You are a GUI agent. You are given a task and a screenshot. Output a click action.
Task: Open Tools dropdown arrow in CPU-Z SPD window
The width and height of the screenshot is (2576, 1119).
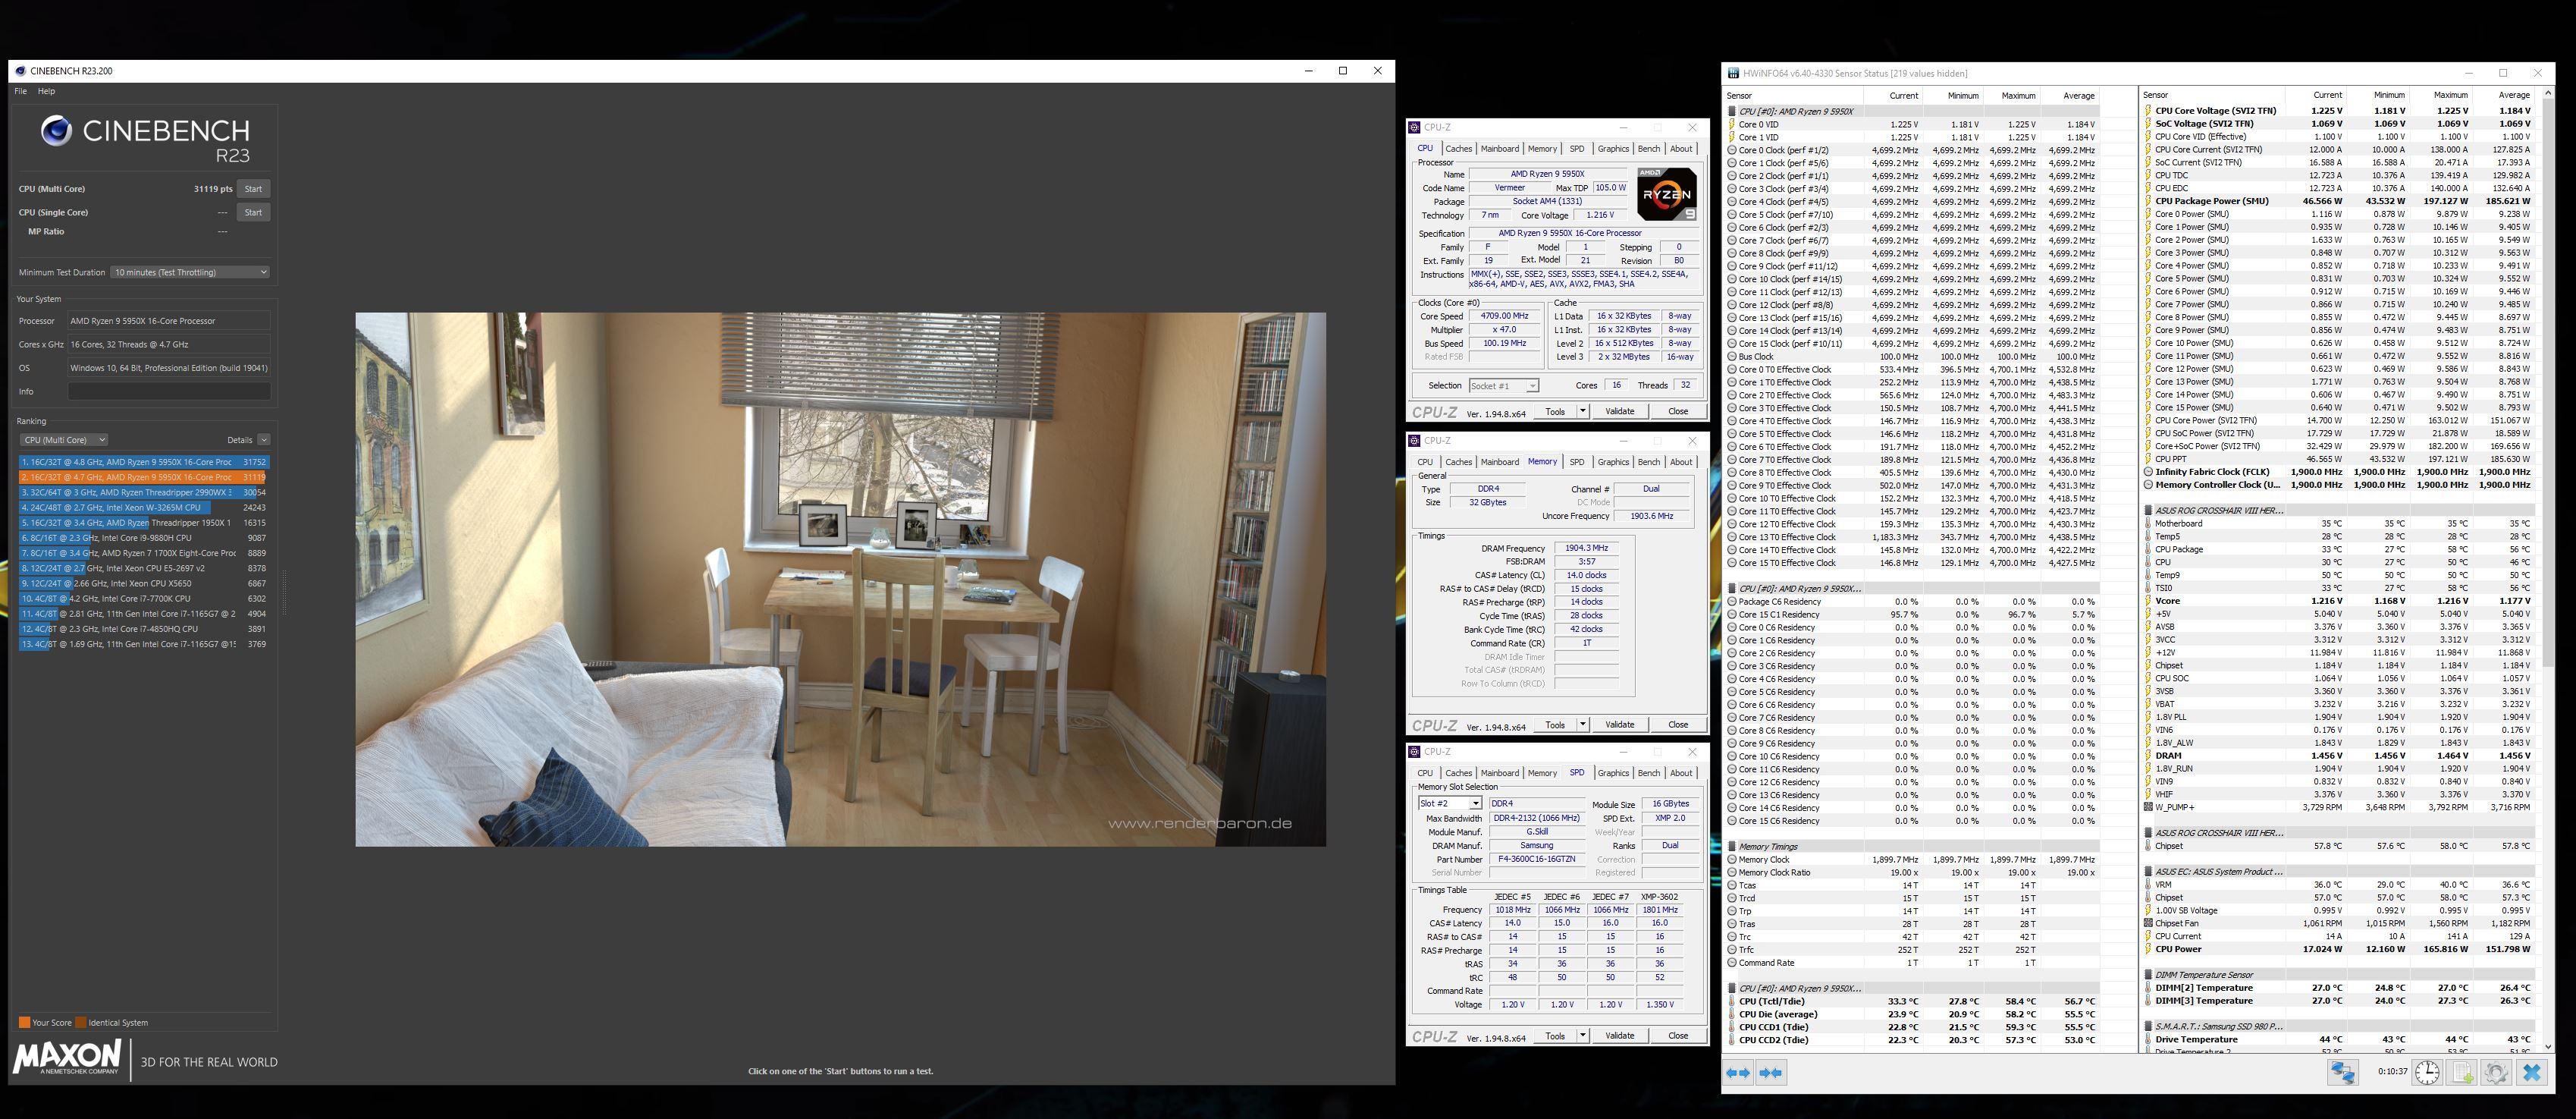1582,1035
